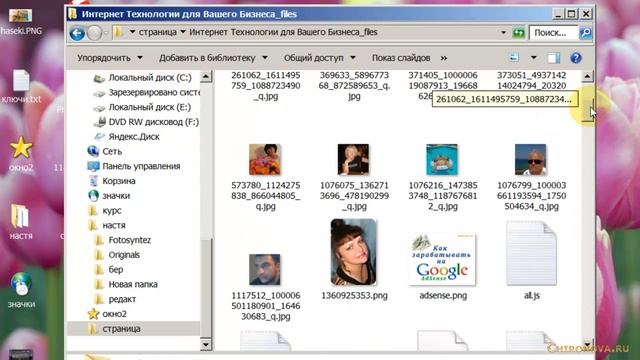
Task: Click the Forward navigation arrow button
Action: (95, 33)
